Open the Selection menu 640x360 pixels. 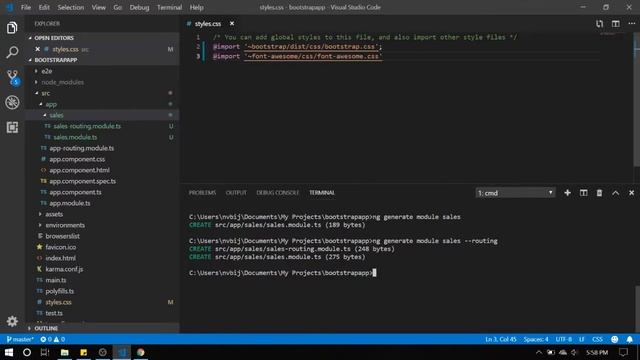click(x=71, y=7)
